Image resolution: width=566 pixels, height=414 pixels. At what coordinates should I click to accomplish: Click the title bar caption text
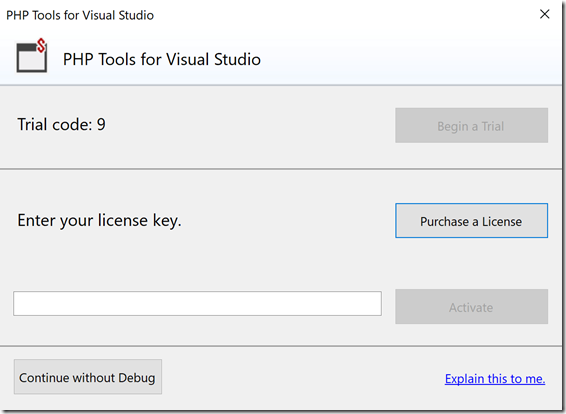80,15
